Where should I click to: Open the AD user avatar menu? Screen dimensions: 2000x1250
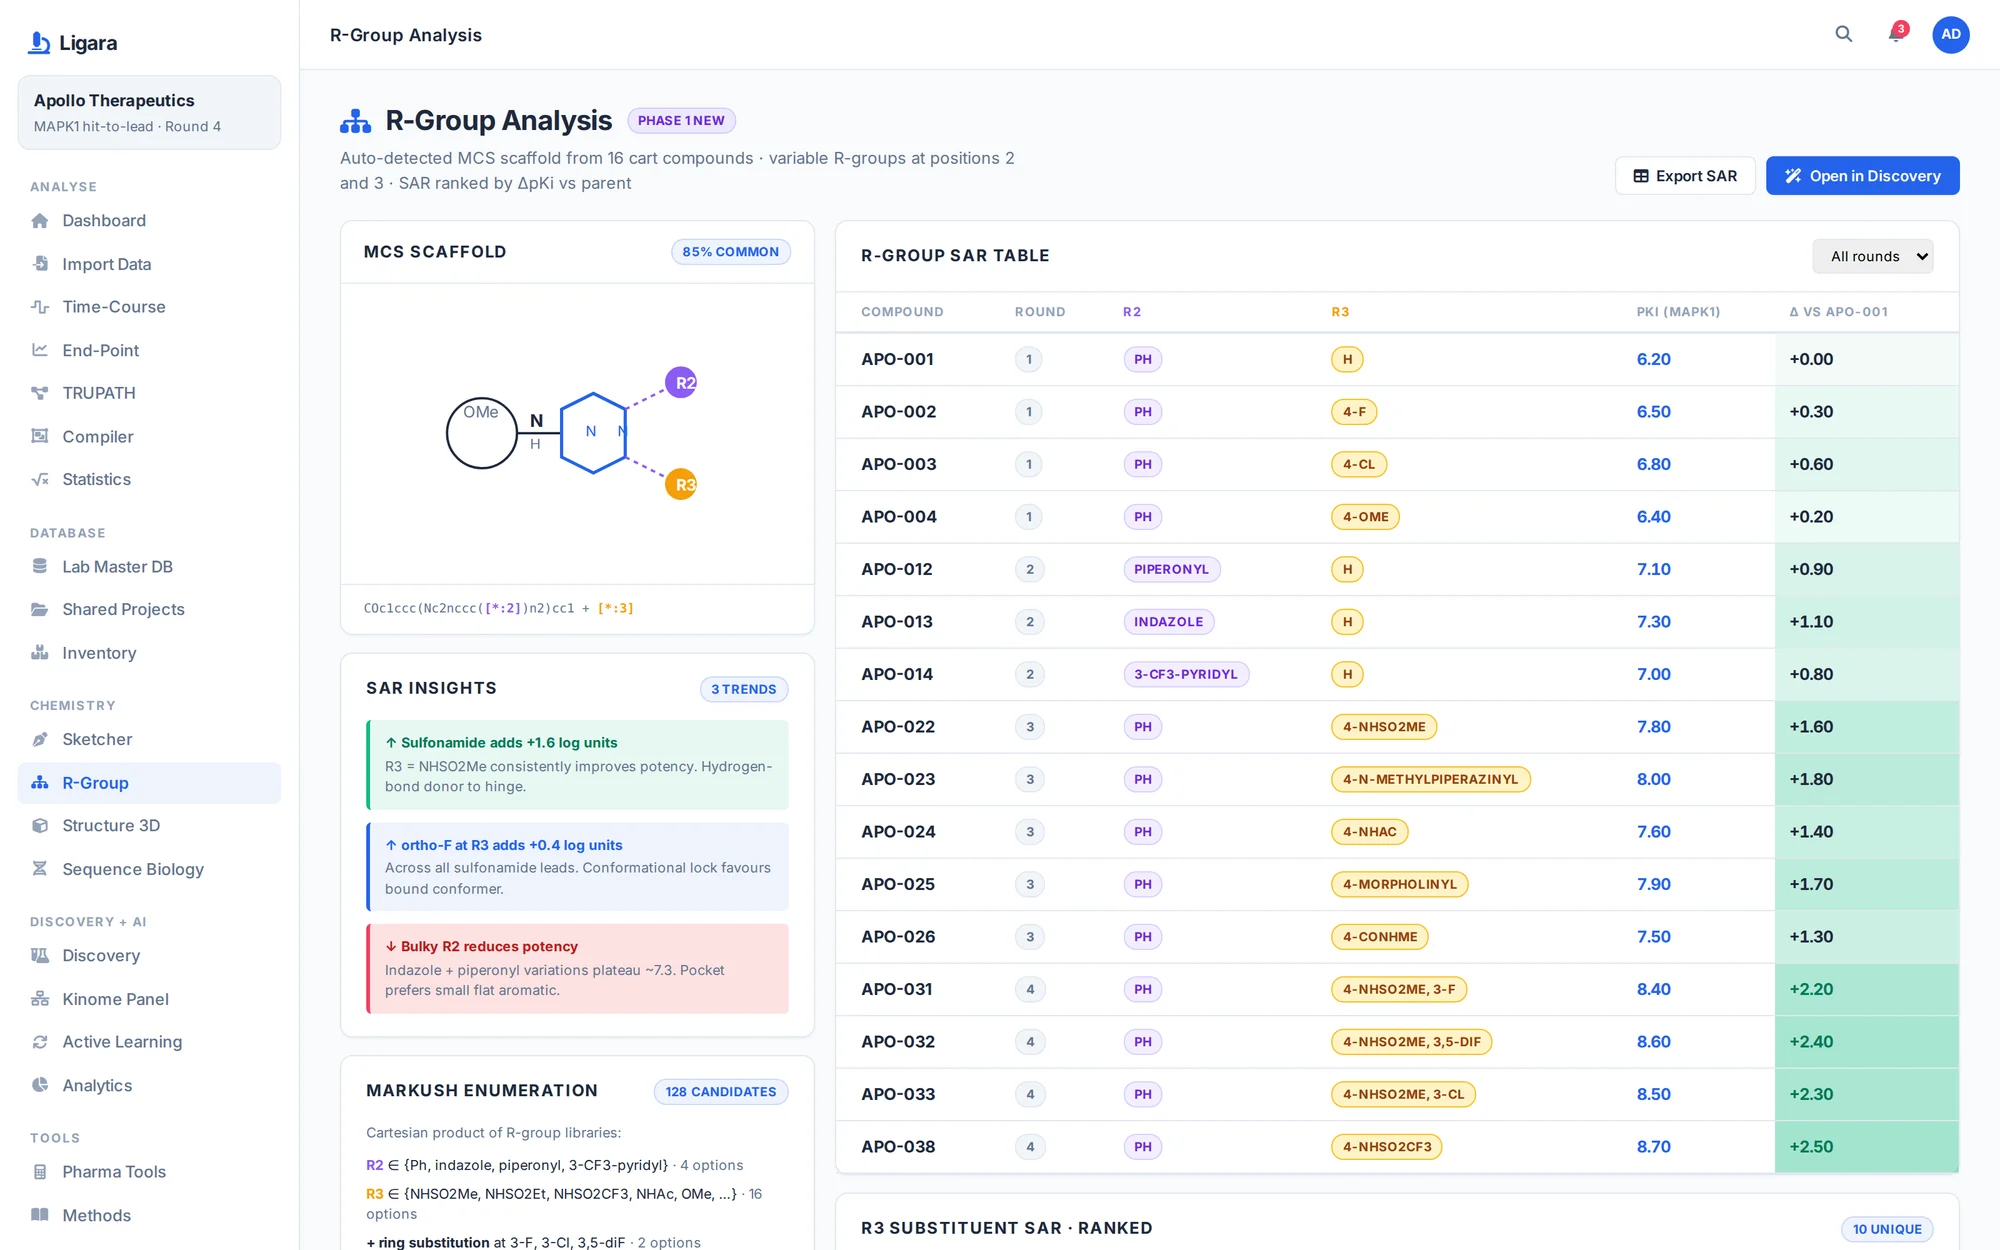coord(1950,34)
